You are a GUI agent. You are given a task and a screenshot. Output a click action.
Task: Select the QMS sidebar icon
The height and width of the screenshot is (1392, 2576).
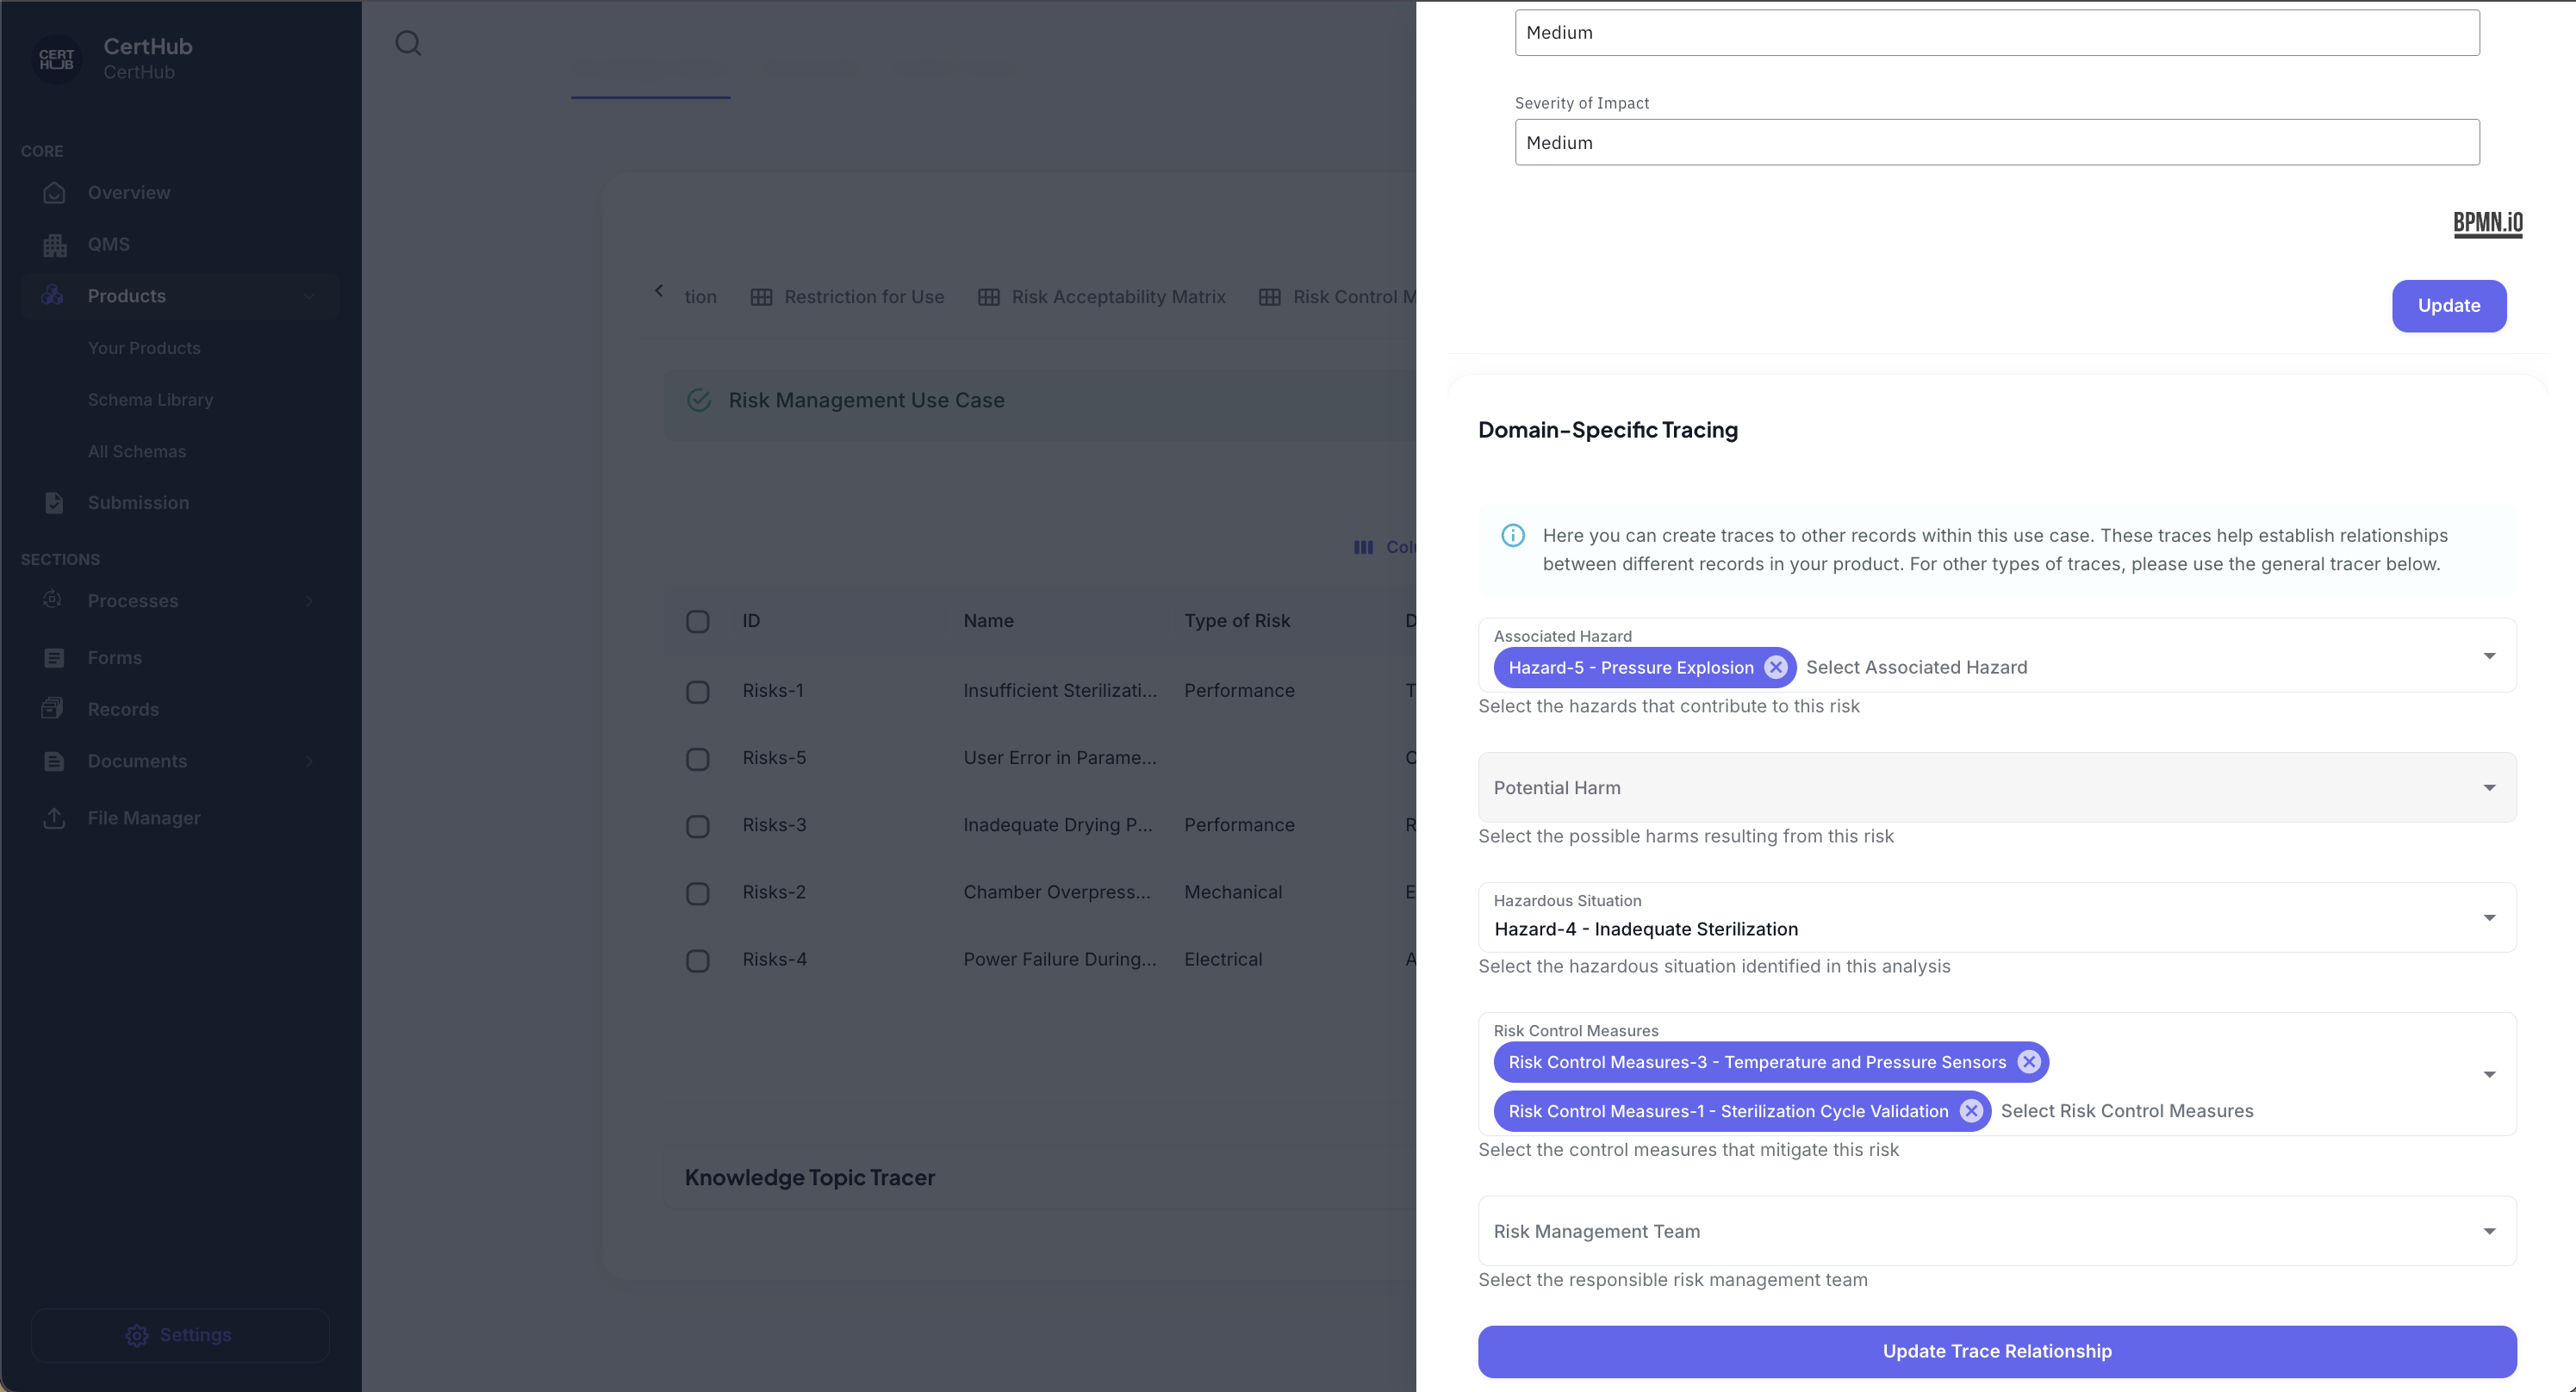54,244
